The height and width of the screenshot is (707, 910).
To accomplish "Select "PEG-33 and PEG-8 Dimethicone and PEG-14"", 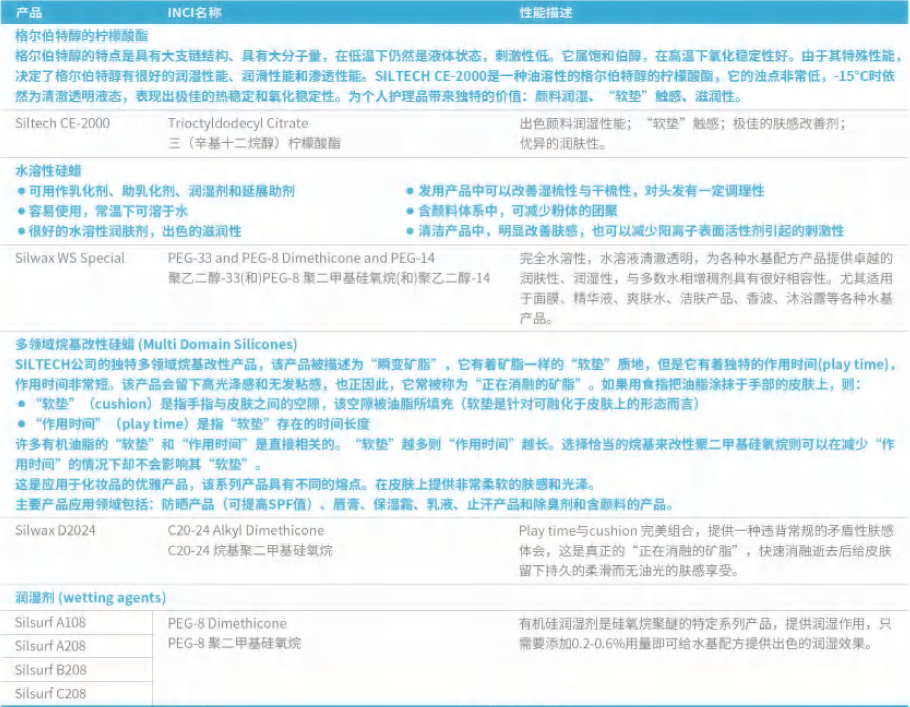I will tap(301, 258).
